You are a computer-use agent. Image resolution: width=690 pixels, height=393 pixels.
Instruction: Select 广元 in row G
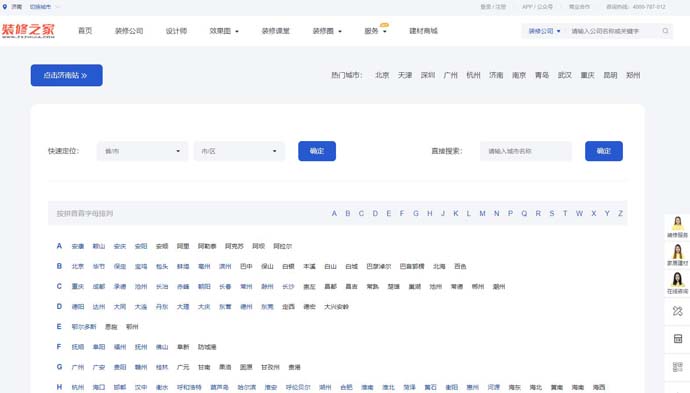[x=183, y=367]
